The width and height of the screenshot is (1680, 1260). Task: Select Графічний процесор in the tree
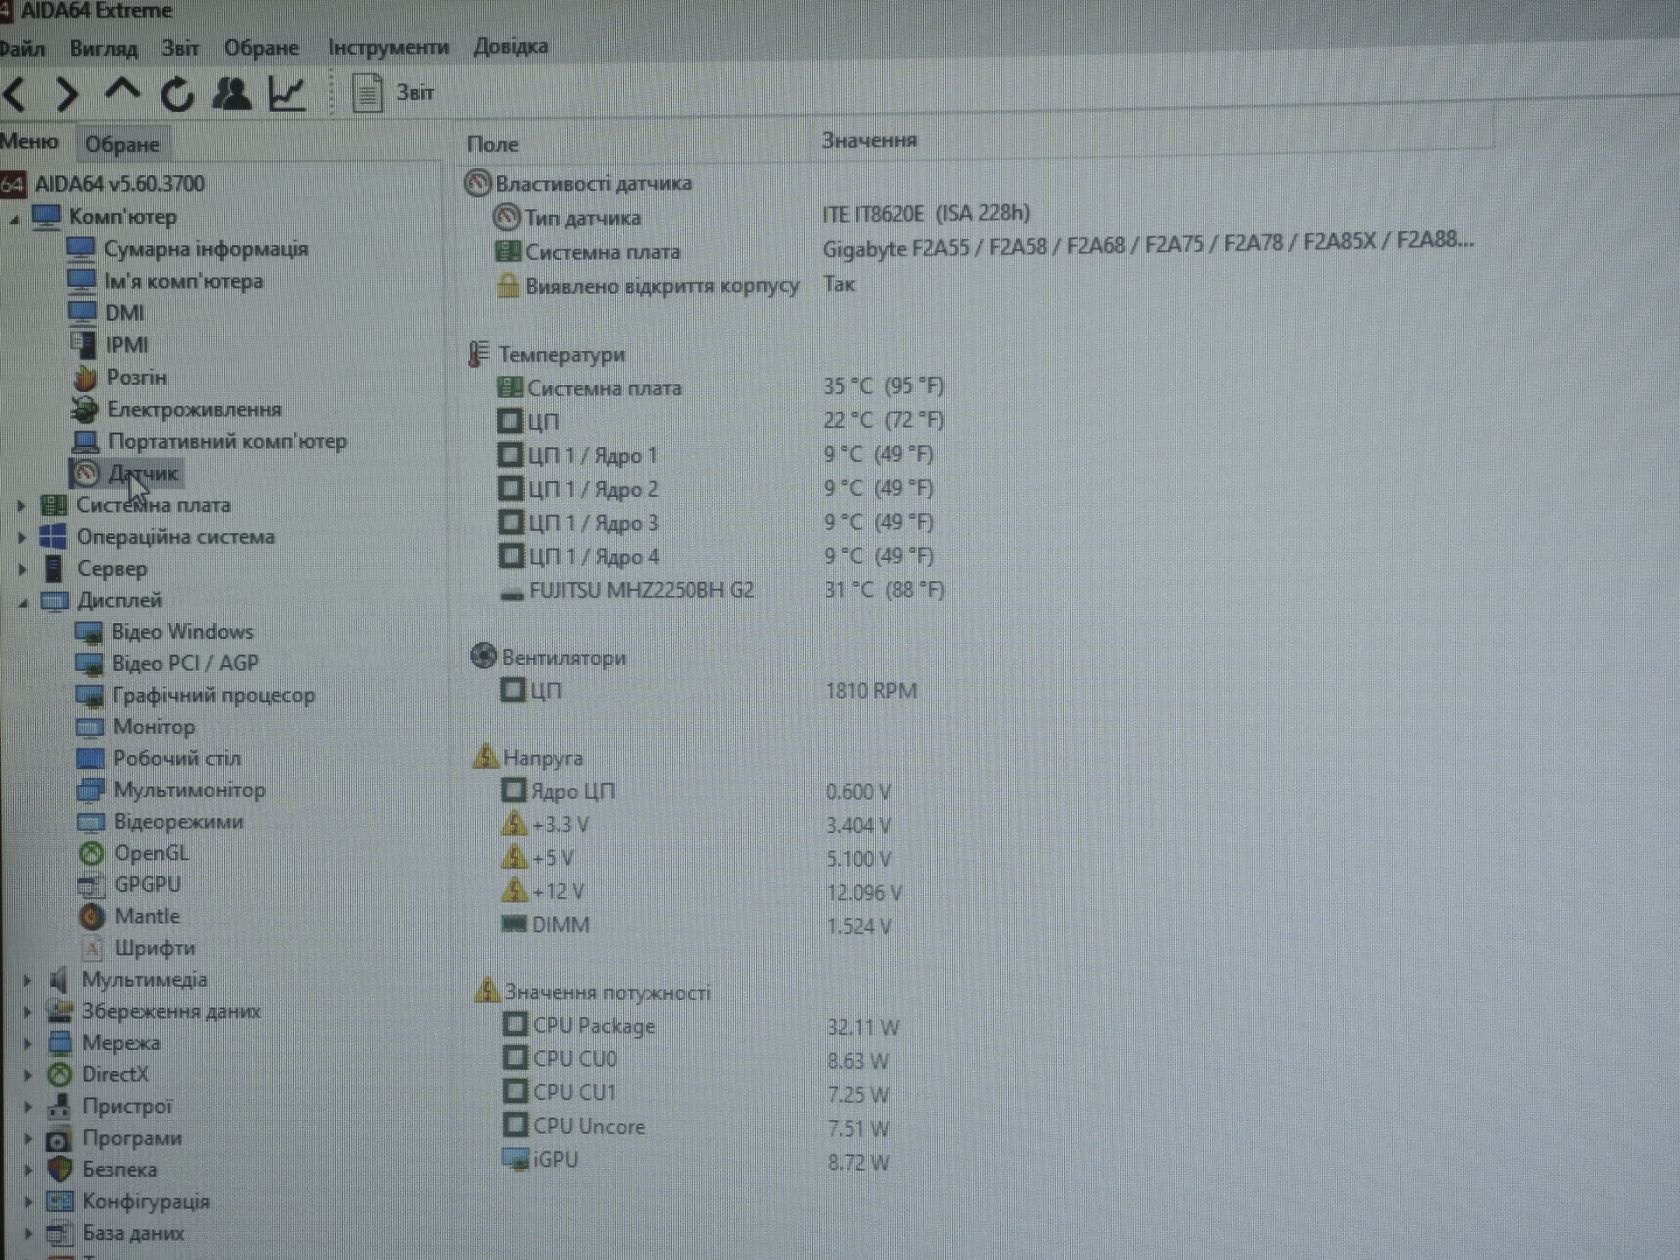(x=213, y=695)
